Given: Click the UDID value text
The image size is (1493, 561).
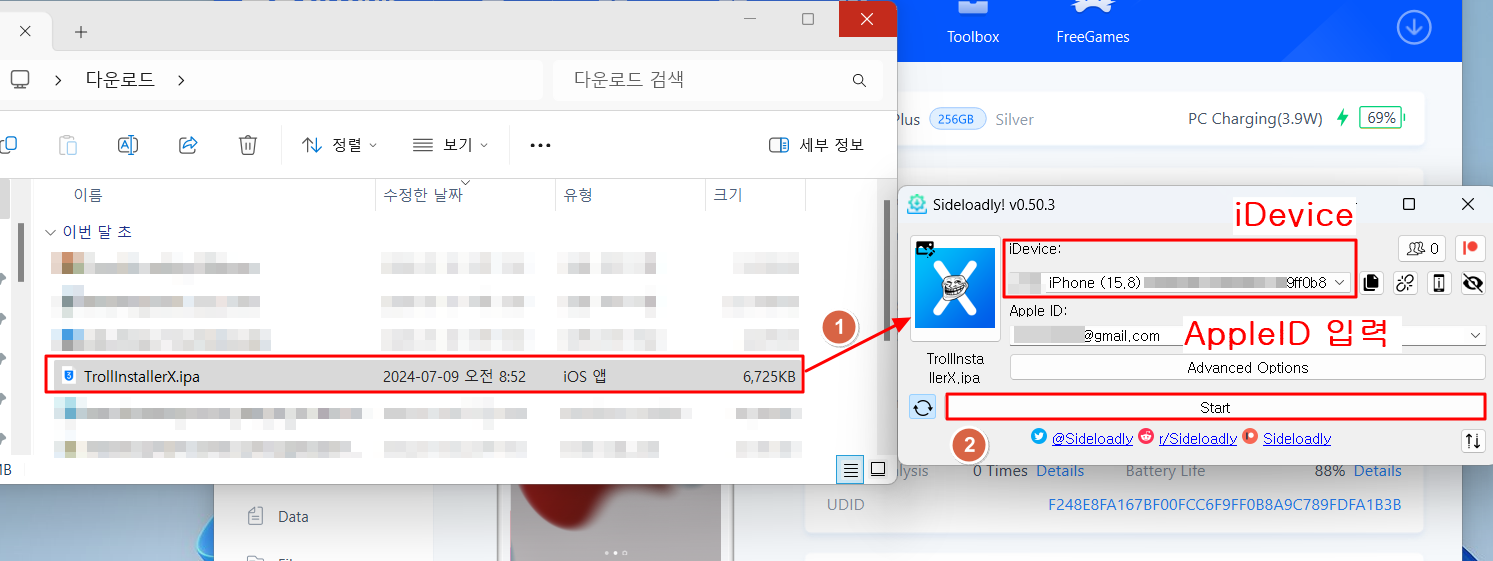Looking at the screenshot, I should [1224, 504].
